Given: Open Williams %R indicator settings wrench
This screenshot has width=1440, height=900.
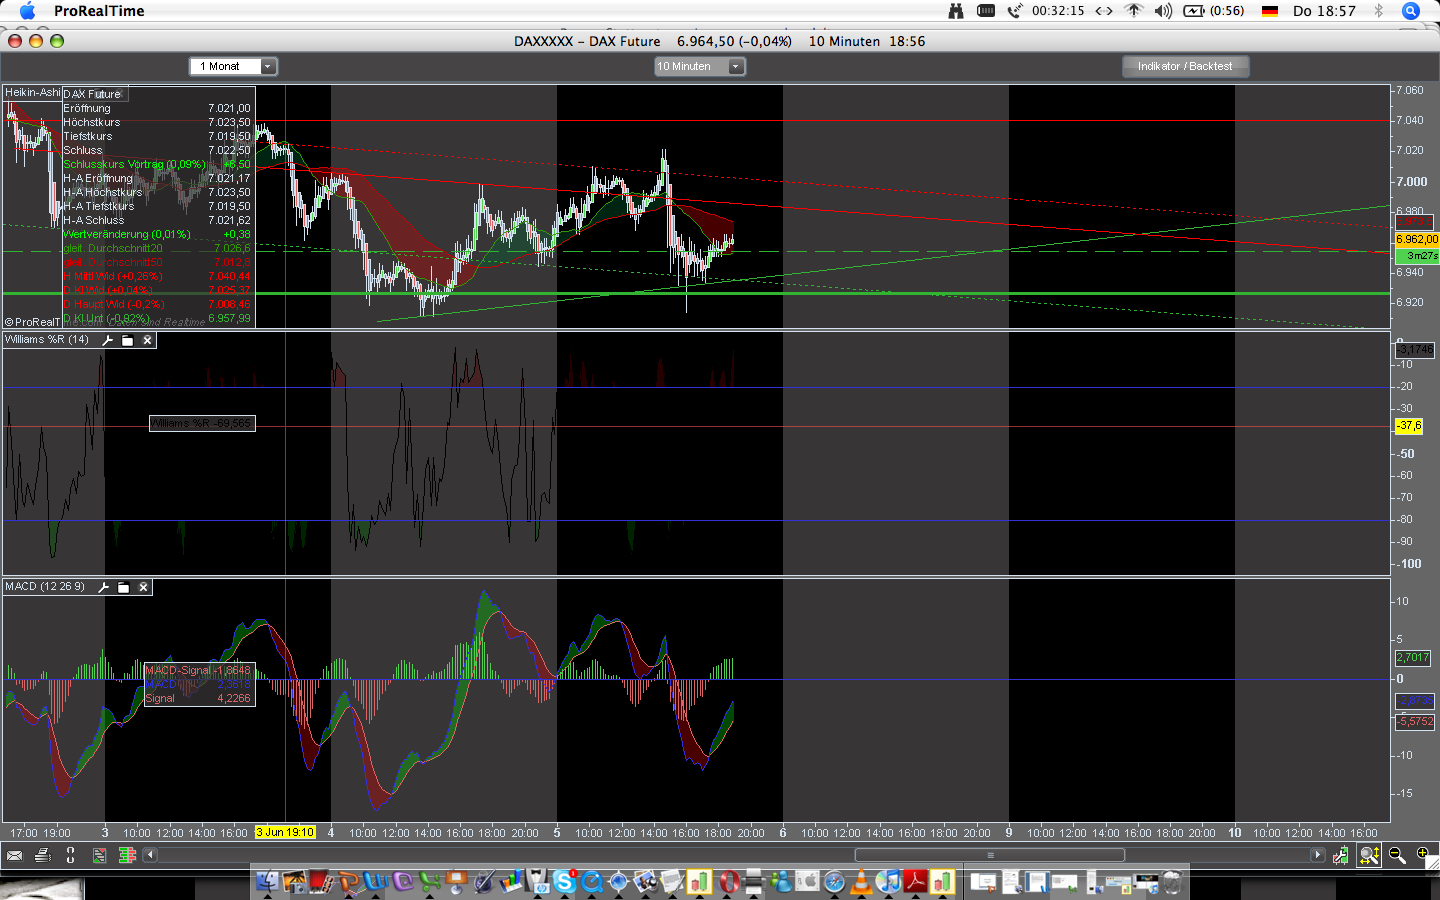Looking at the screenshot, I should 108,340.
